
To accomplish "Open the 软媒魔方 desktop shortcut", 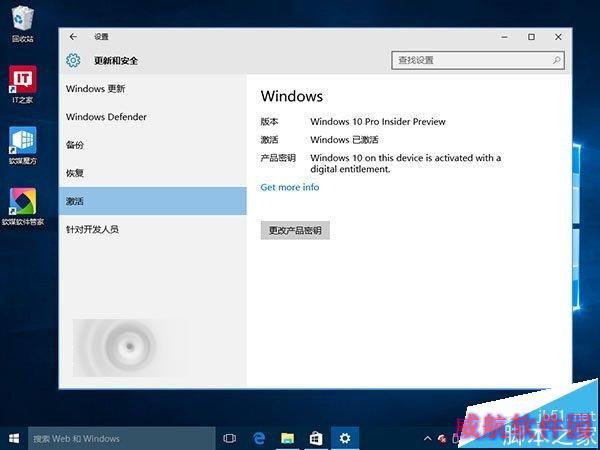I will 23,145.
